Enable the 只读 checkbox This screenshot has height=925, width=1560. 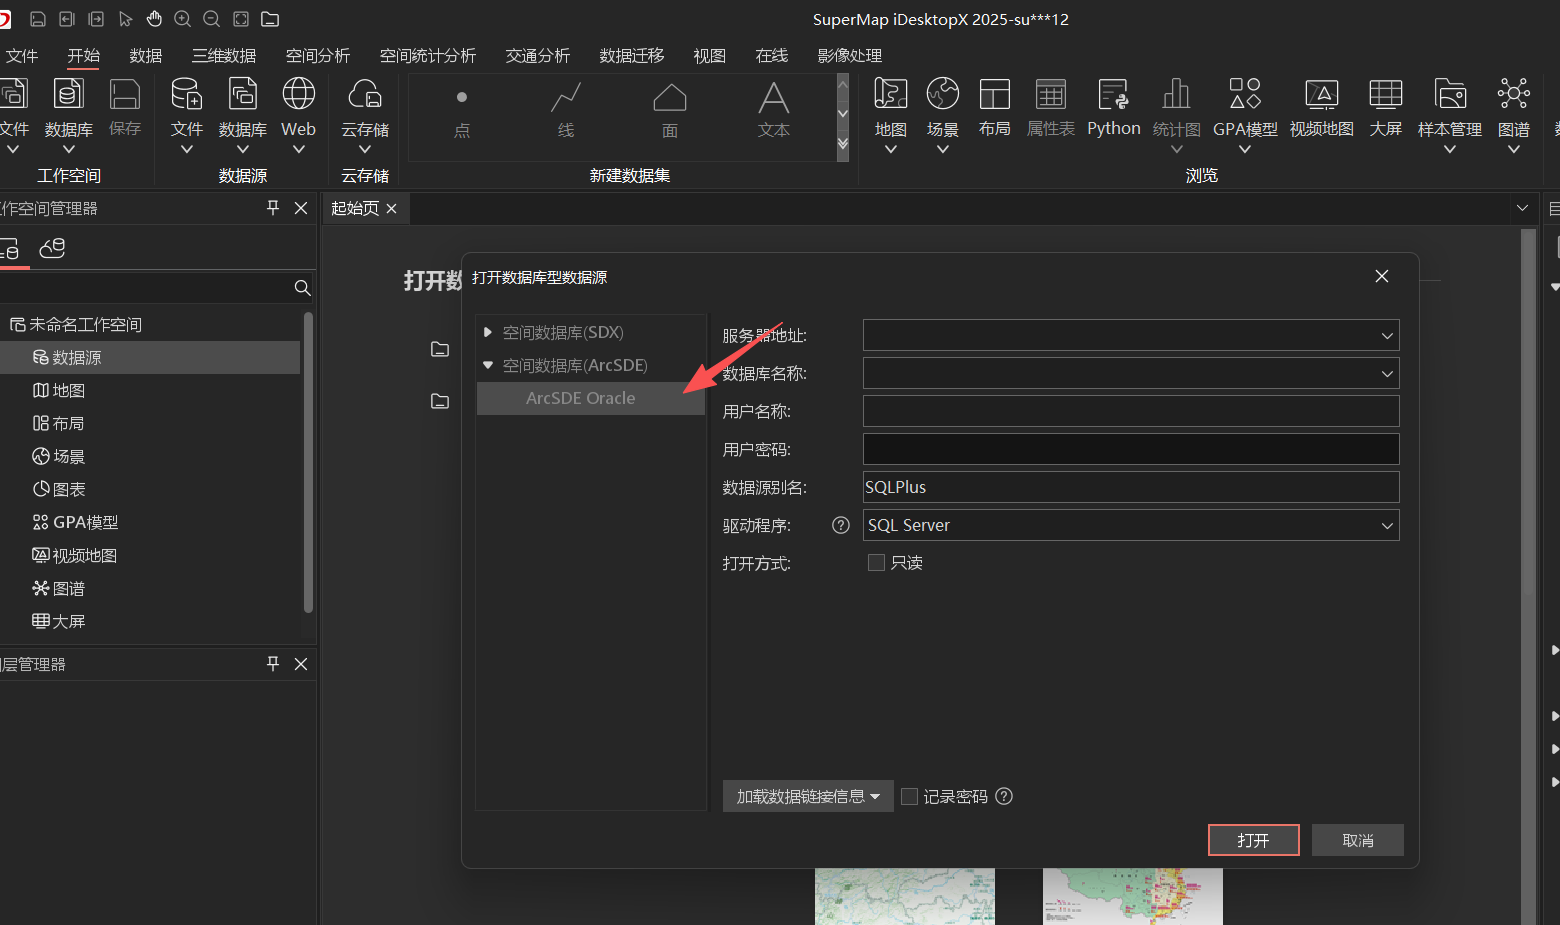pos(877,563)
